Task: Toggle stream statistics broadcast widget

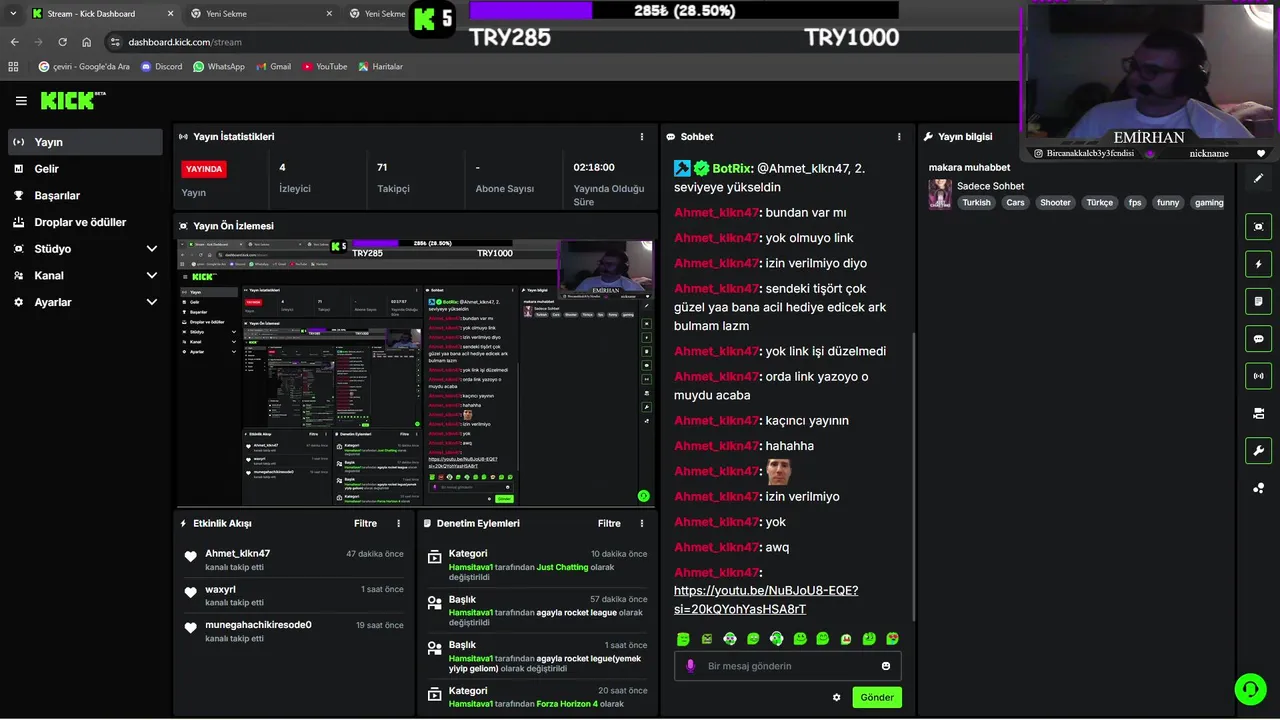Action: 1259,376
